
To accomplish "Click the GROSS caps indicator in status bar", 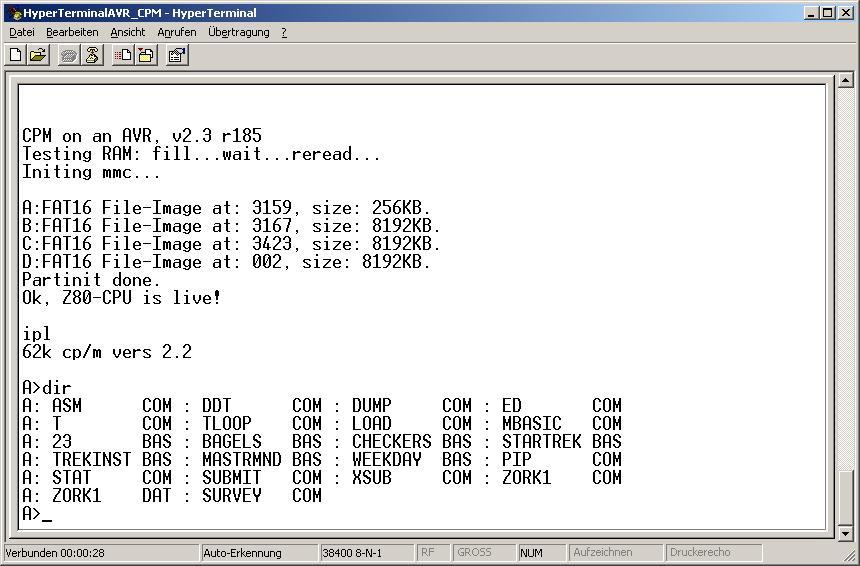I will tap(474, 553).
